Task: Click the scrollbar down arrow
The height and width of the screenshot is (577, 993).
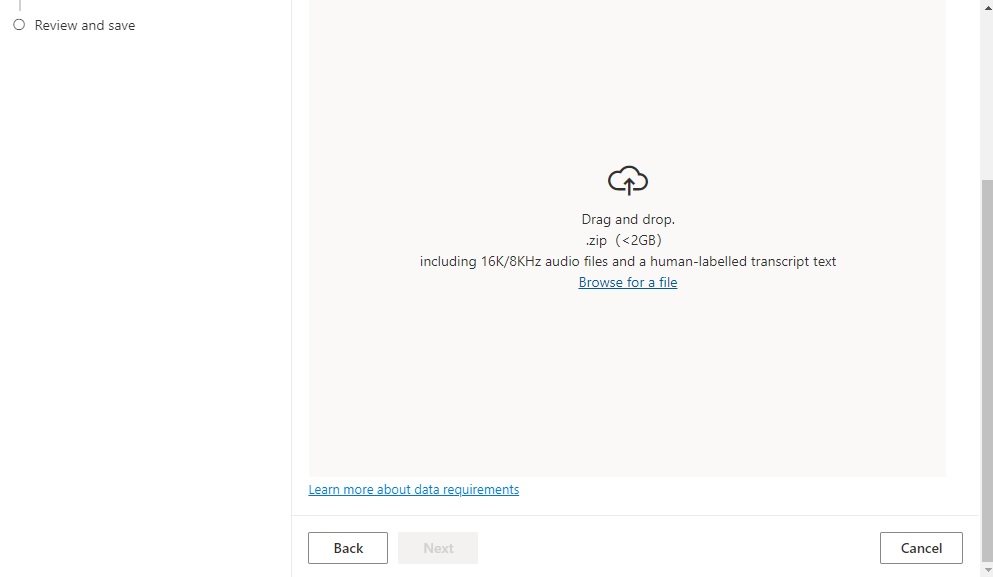Action: pyautogui.click(x=986, y=570)
